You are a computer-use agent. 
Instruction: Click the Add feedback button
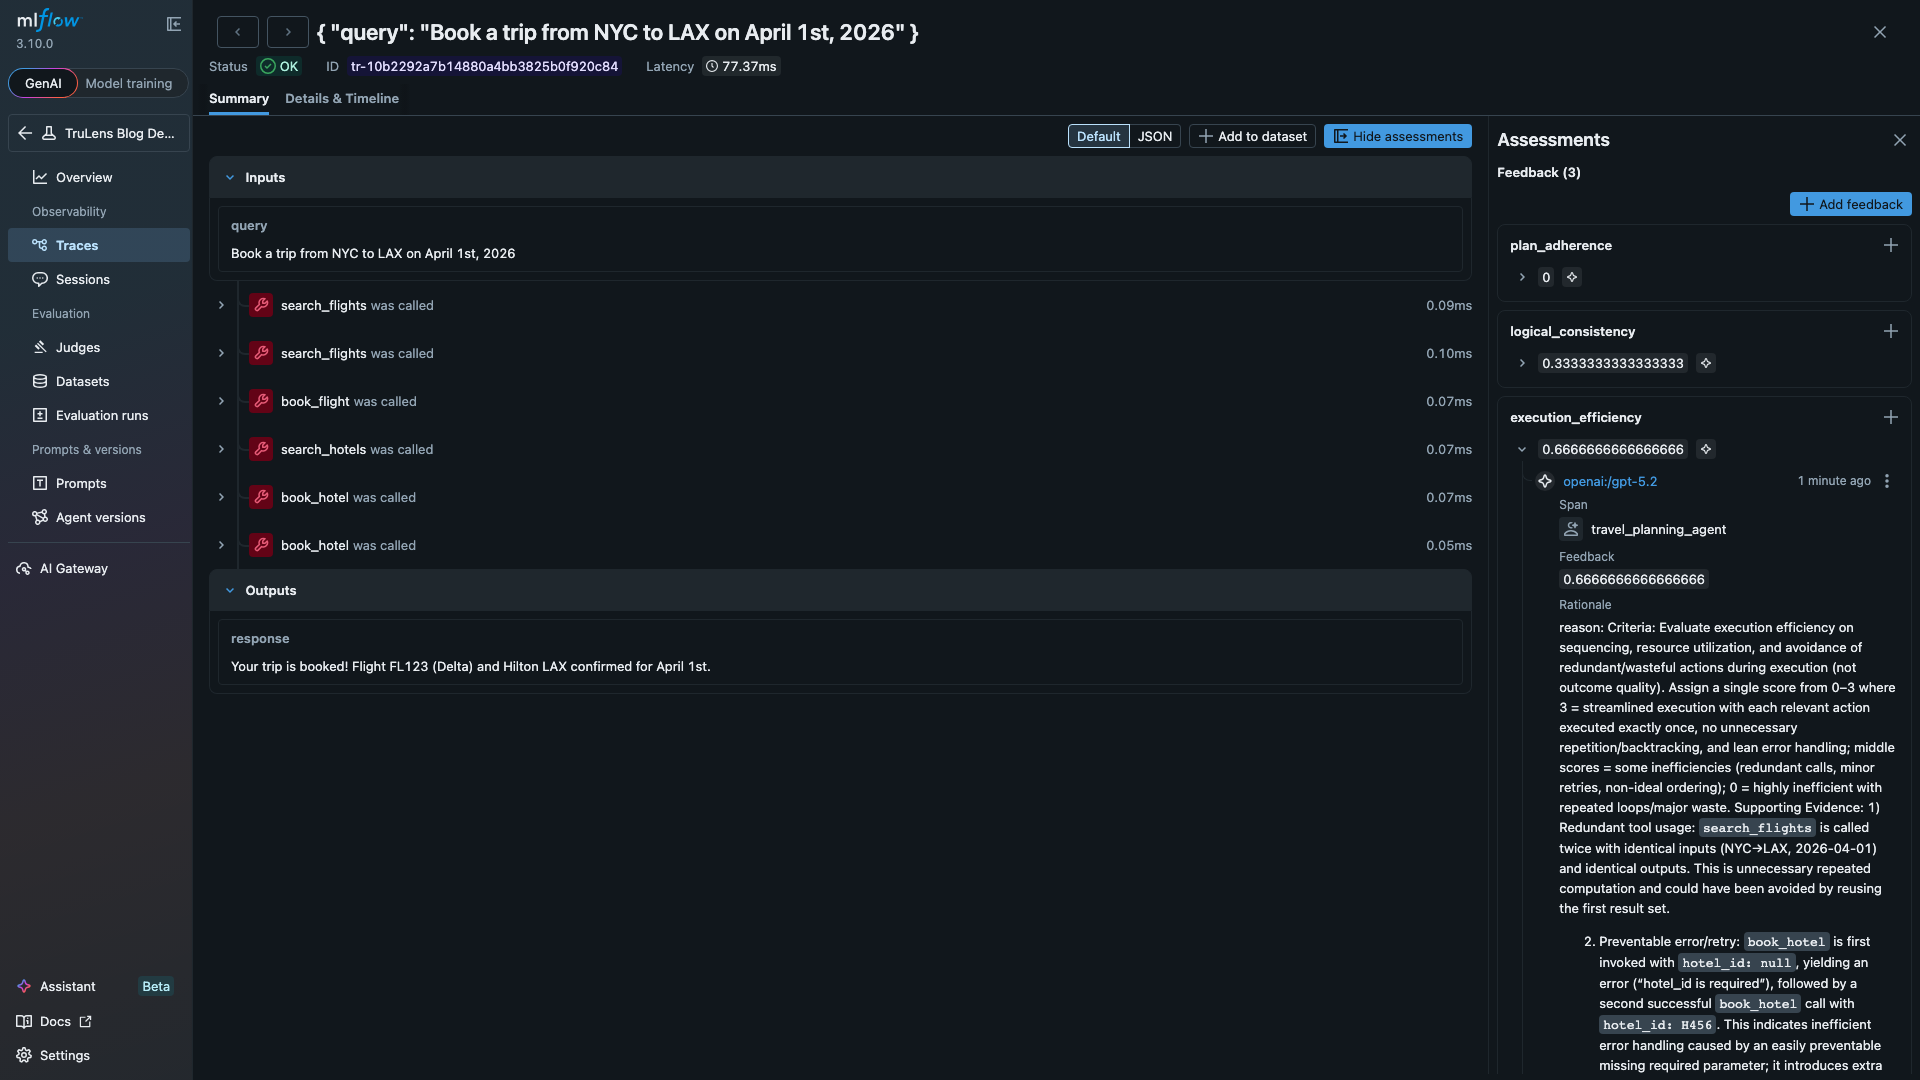click(x=1850, y=204)
